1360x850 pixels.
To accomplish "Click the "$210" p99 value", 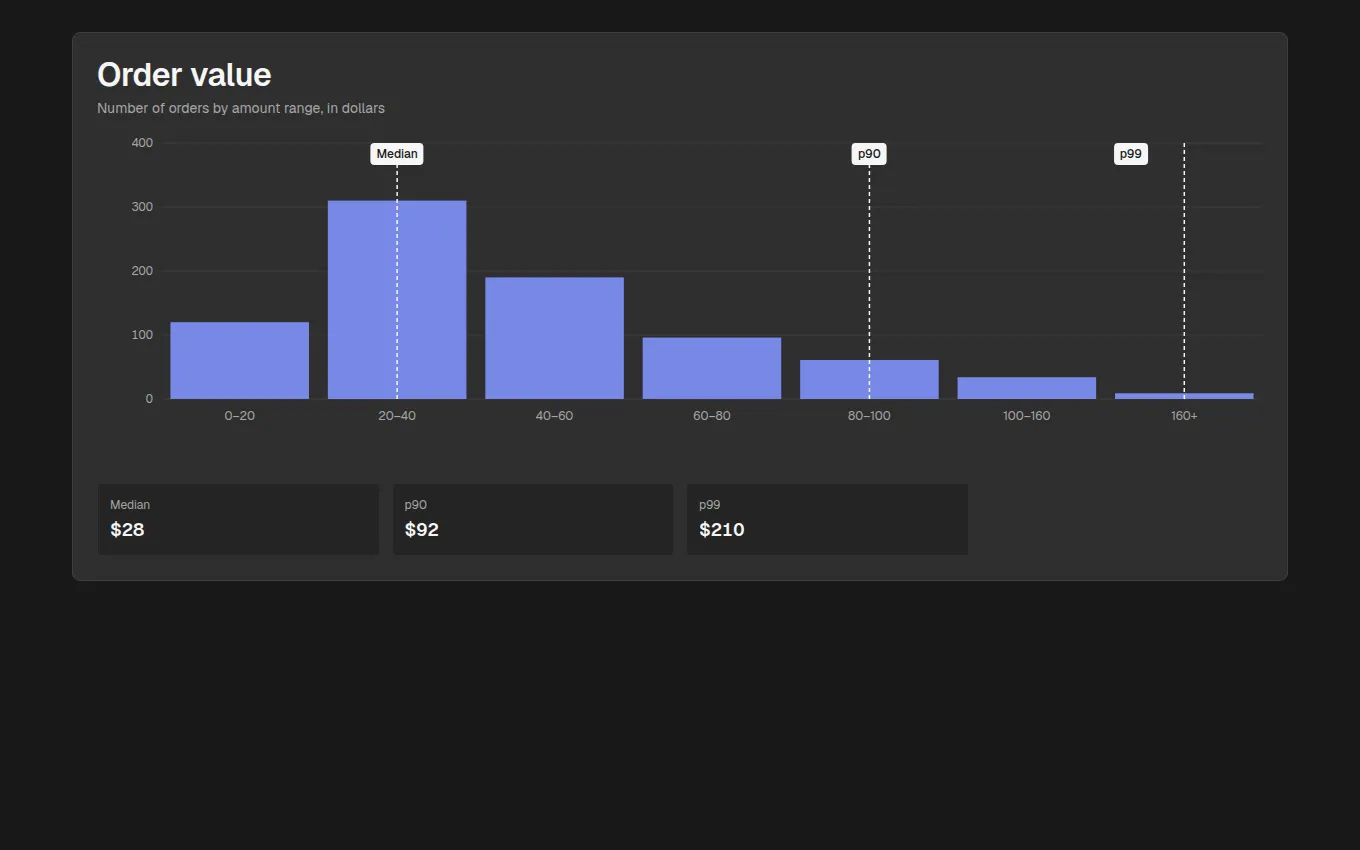I will [x=722, y=530].
